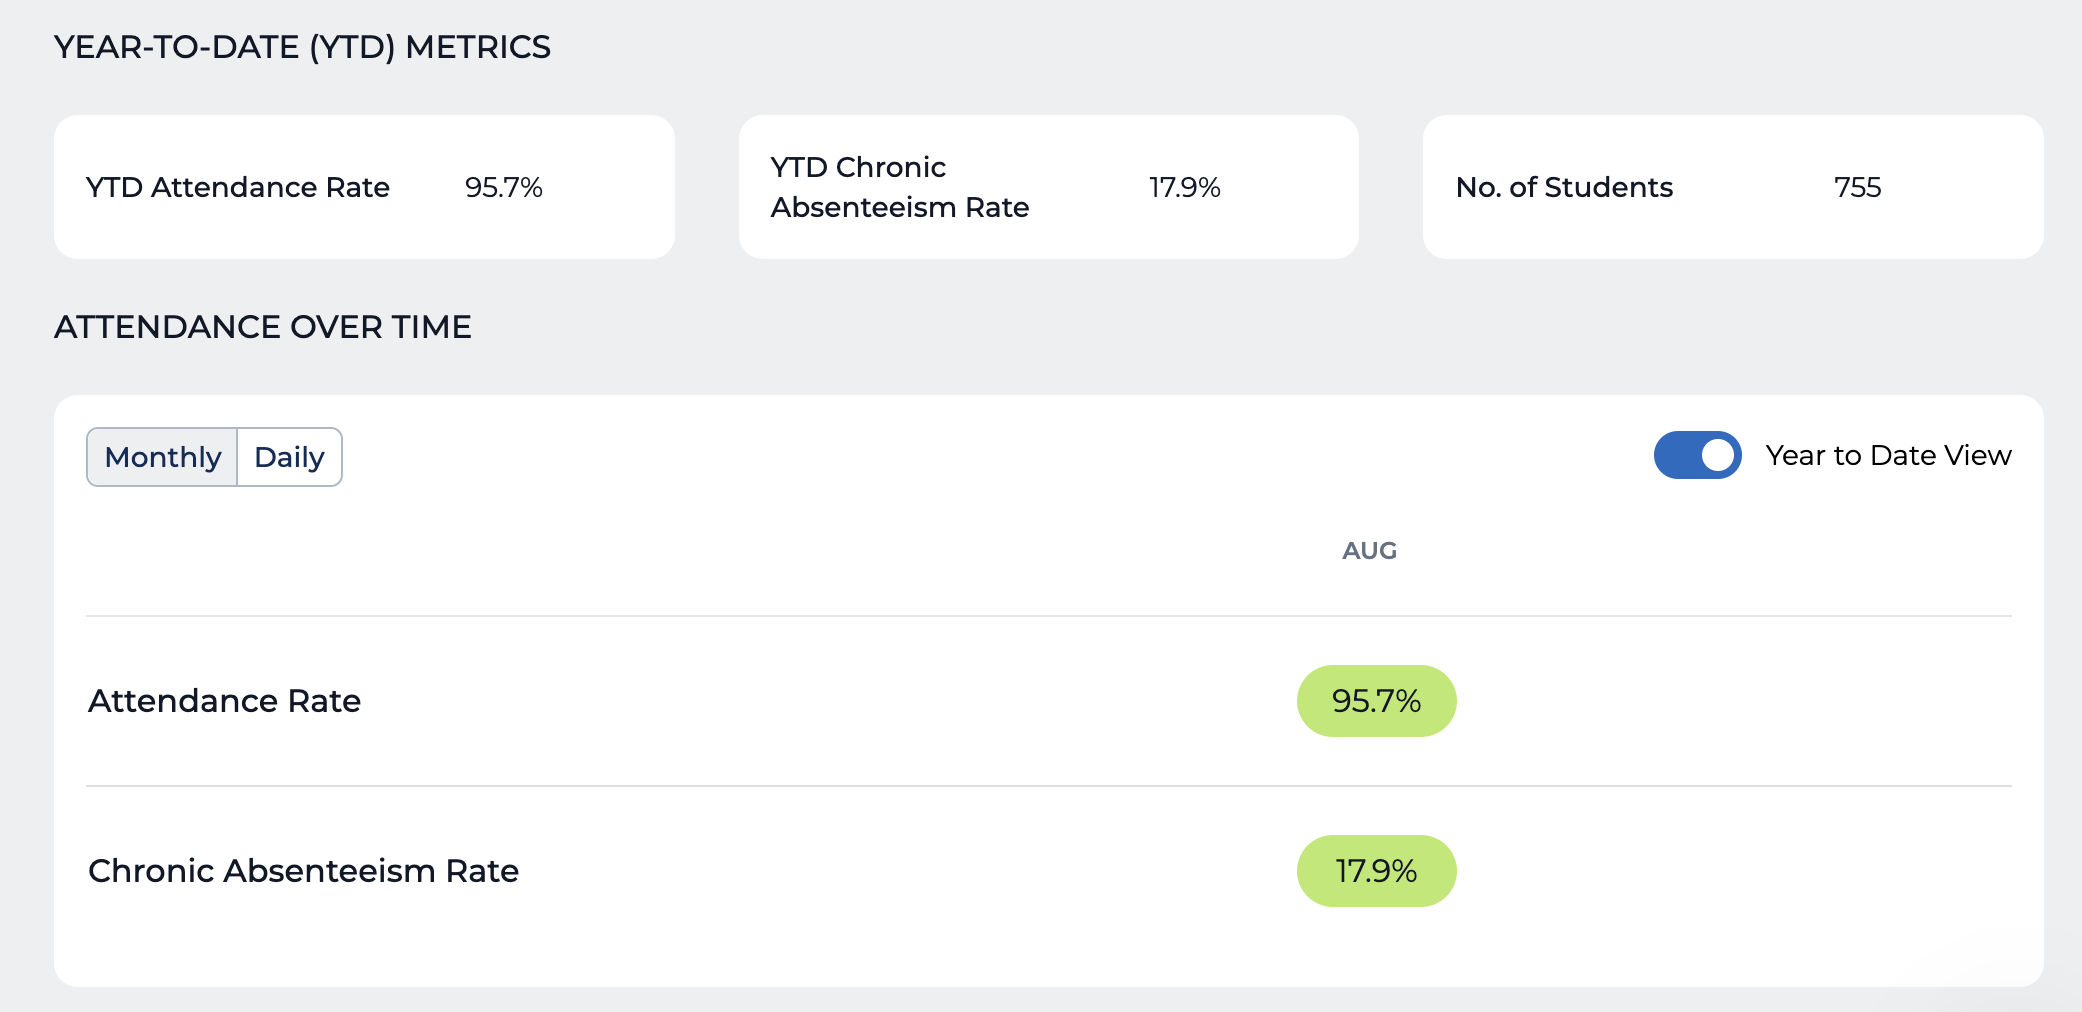This screenshot has width=2082, height=1012.
Task: Click the Attendance Over Time heading
Action: point(262,327)
